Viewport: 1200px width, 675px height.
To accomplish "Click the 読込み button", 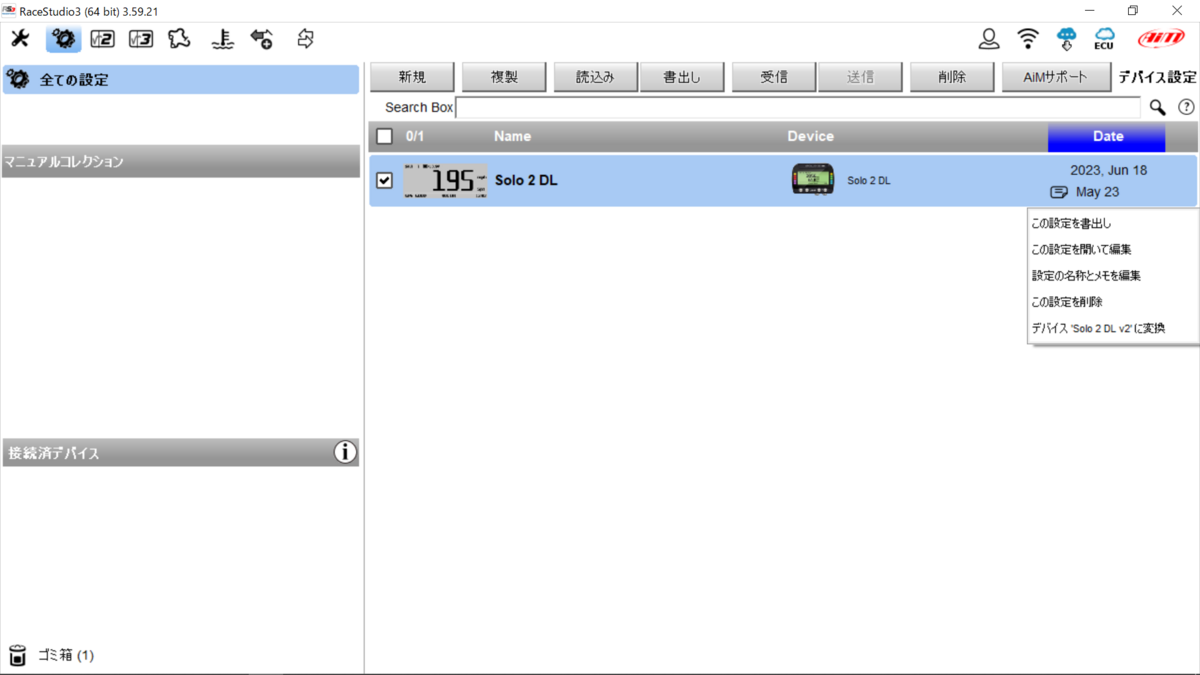I will point(595,77).
